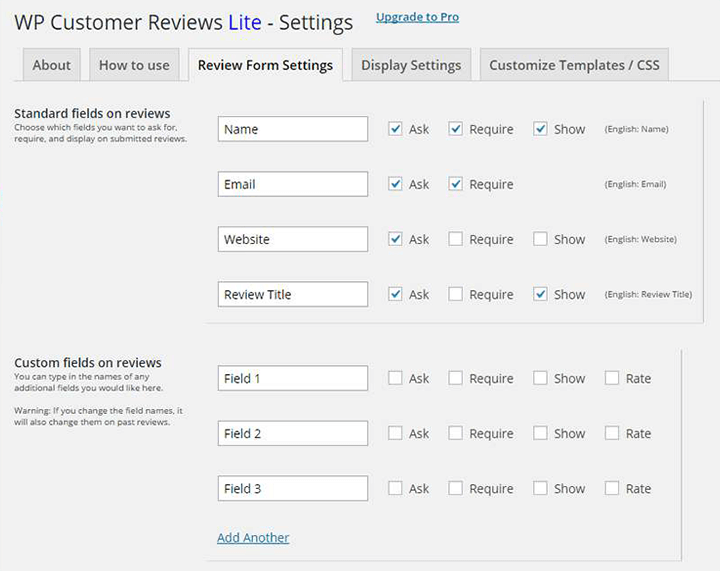Enable Rate for custom Field 3
Viewport: 720px width, 571px height.
(612, 488)
